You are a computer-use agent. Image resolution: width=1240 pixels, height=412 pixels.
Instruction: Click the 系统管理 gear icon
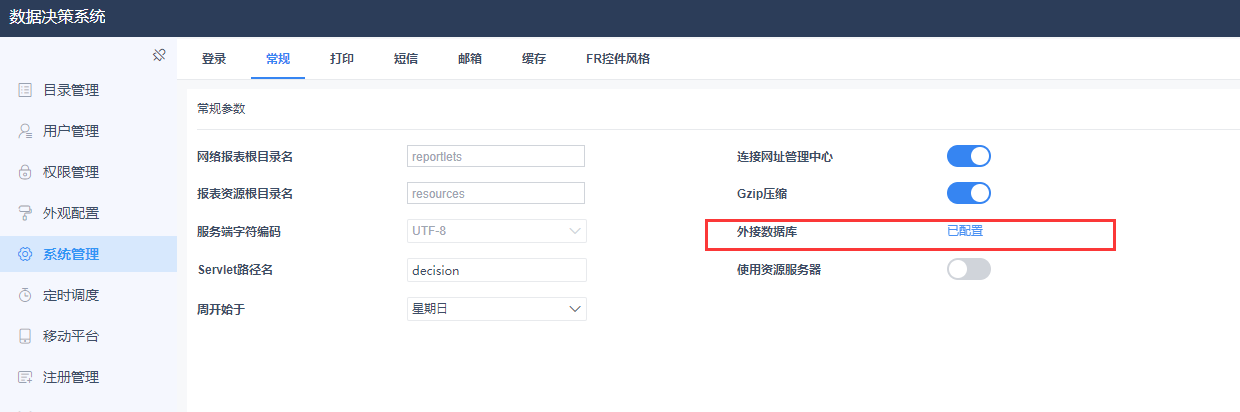tap(25, 254)
